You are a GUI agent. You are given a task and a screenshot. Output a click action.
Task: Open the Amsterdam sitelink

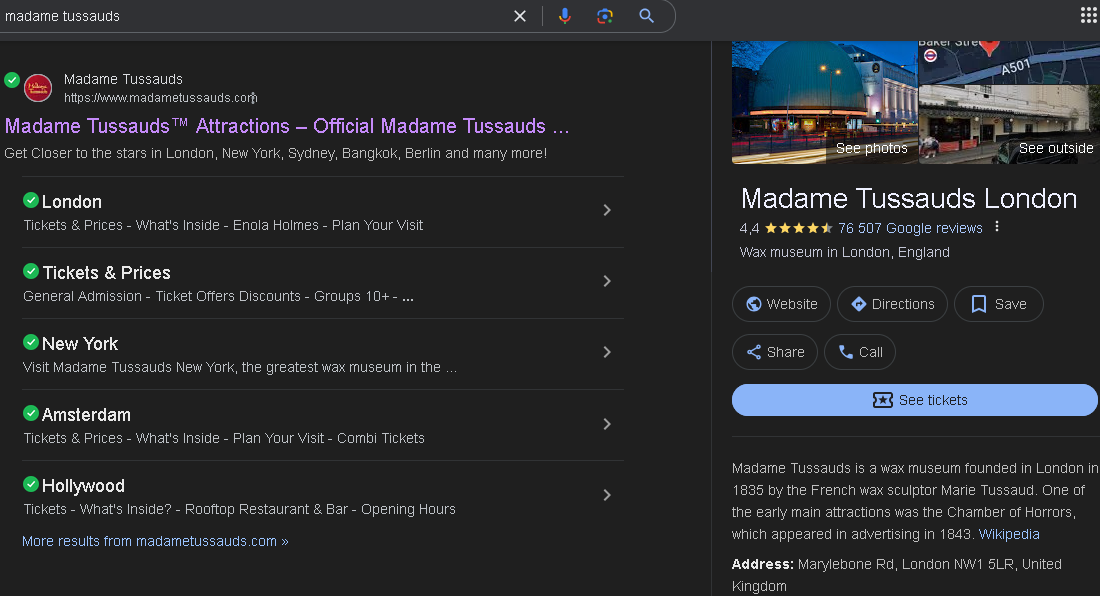coord(86,415)
